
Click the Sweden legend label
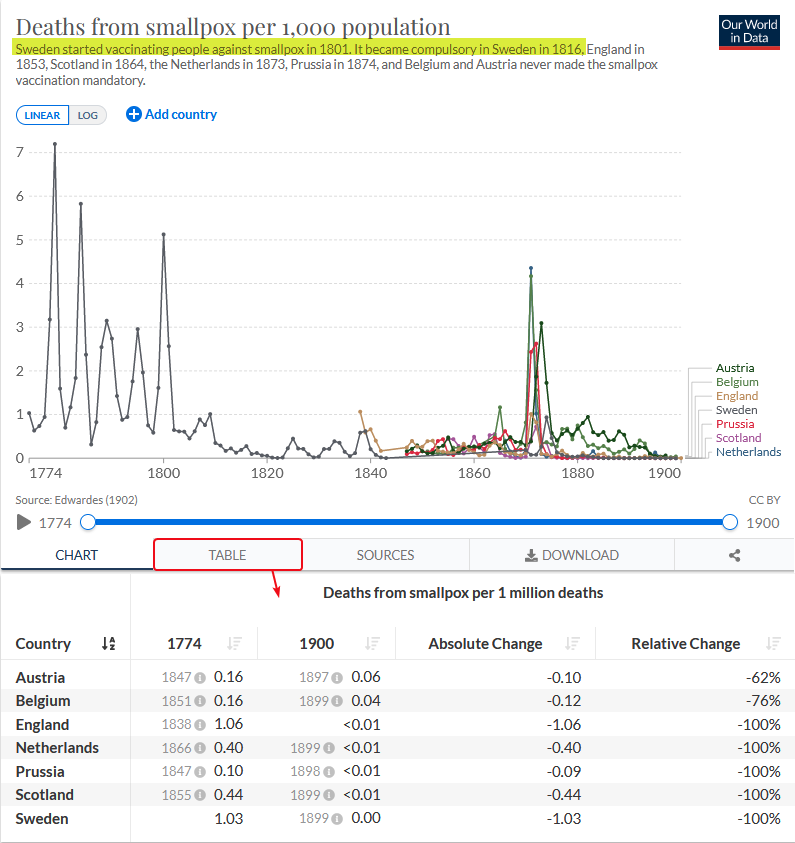click(736, 410)
